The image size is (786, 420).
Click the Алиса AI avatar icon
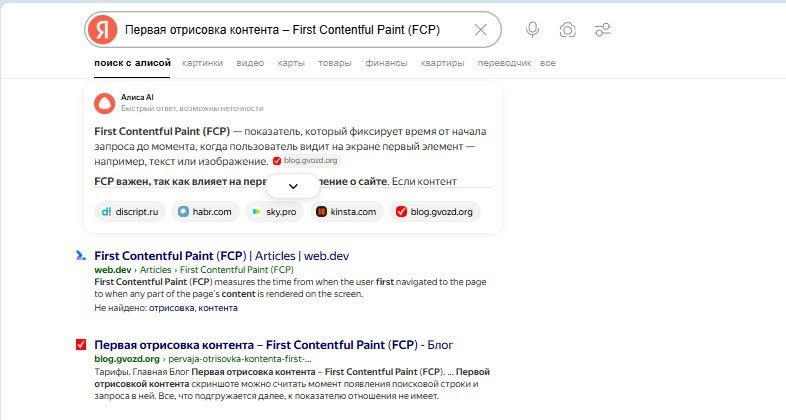pos(104,102)
